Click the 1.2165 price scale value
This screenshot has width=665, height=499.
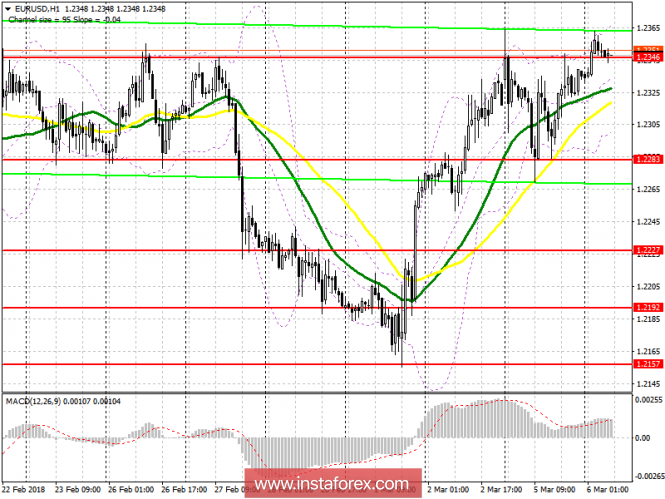(x=648, y=351)
